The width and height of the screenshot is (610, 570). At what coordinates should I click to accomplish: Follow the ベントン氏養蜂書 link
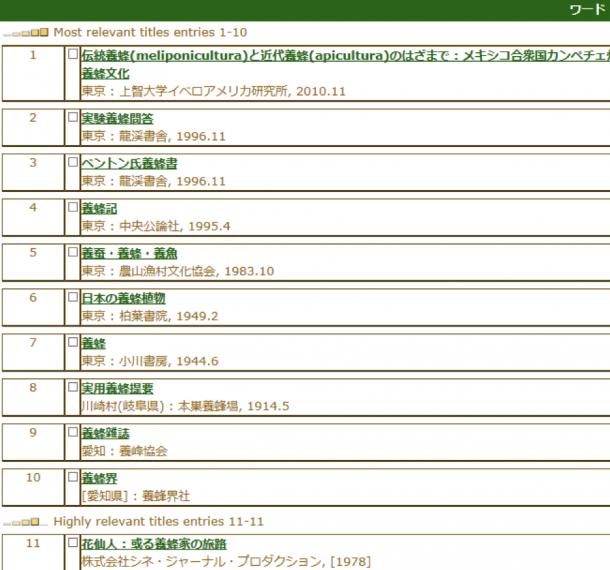tap(129, 163)
